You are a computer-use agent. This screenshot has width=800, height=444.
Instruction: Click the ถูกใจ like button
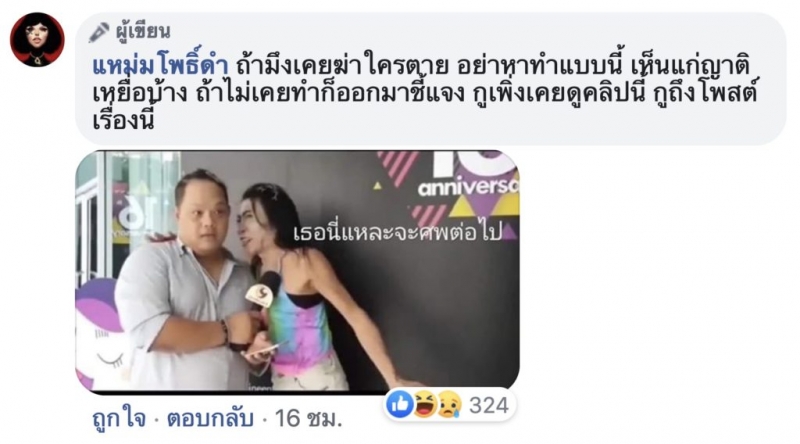click(x=119, y=420)
